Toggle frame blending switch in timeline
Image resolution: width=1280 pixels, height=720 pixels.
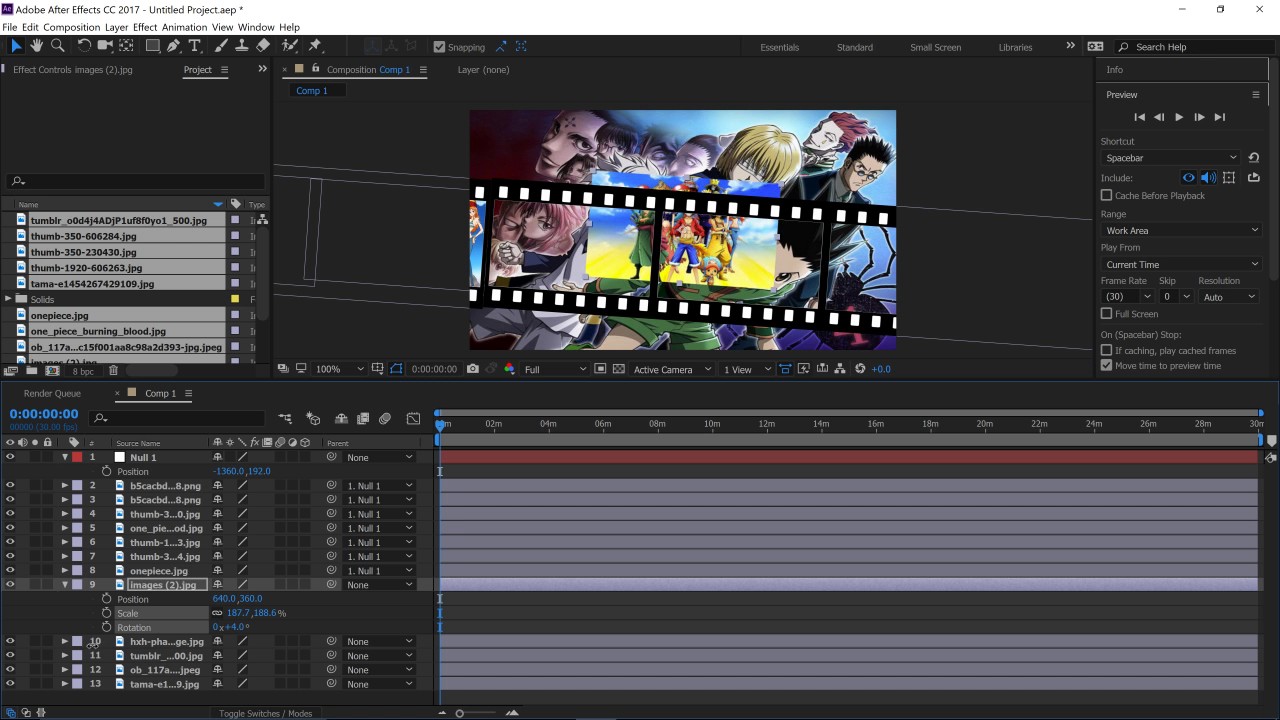pyautogui.click(x=363, y=419)
